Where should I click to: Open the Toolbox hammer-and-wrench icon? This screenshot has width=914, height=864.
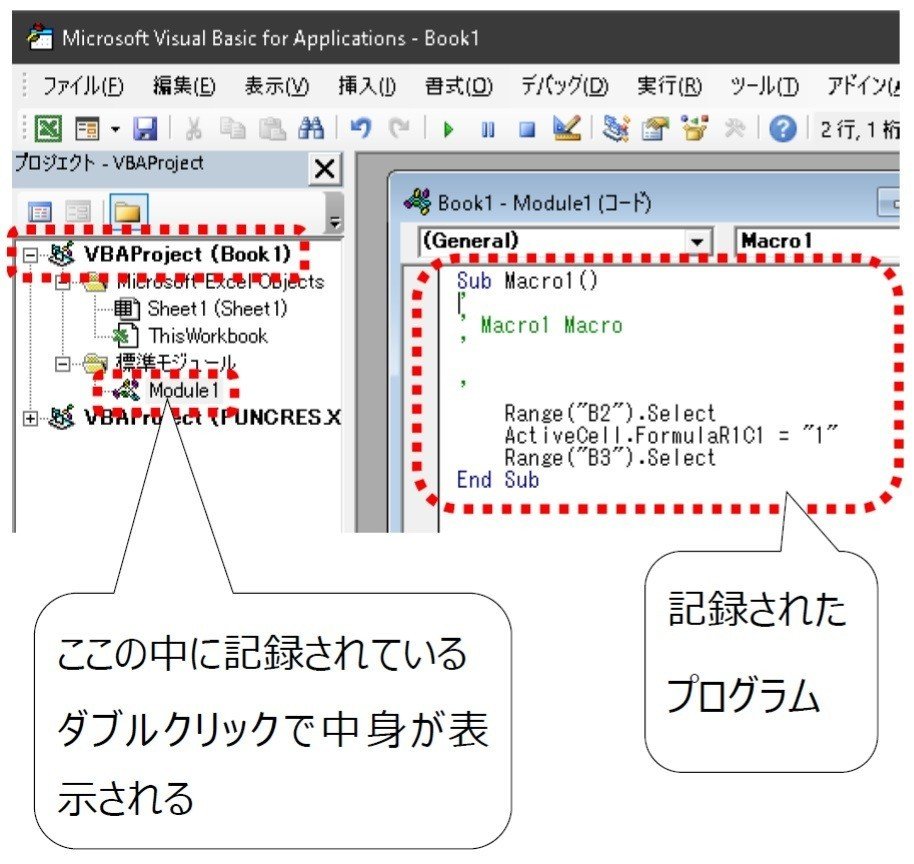coord(735,128)
